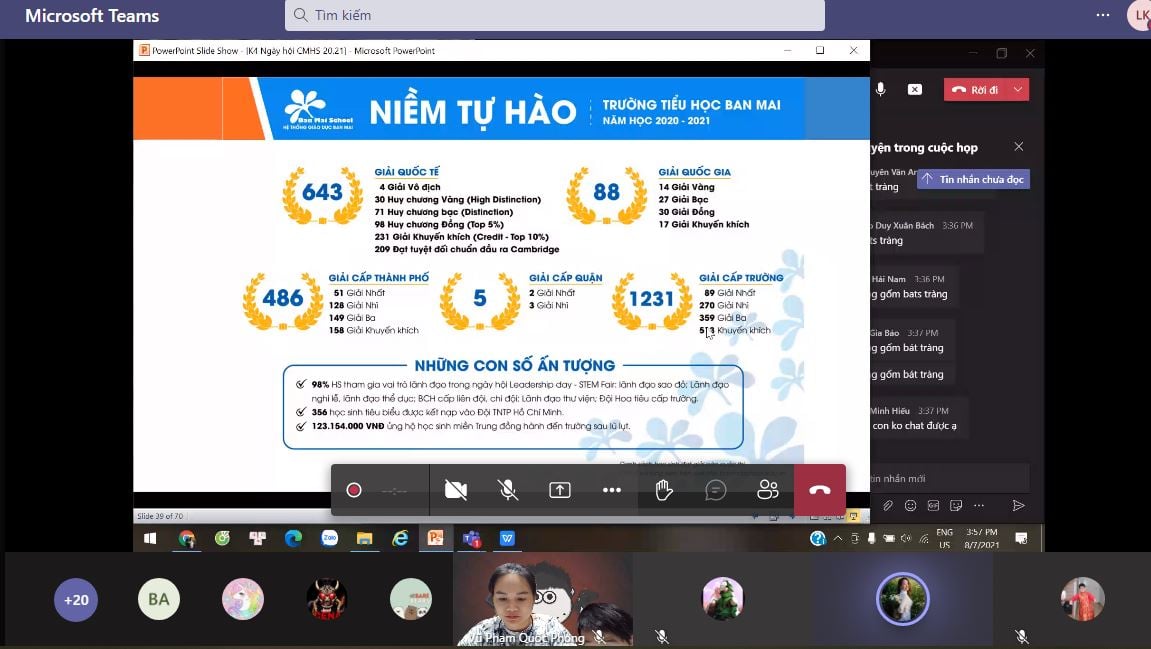This screenshot has width=1151, height=649.
Task: Click the red record button
Action: pos(353,490)
